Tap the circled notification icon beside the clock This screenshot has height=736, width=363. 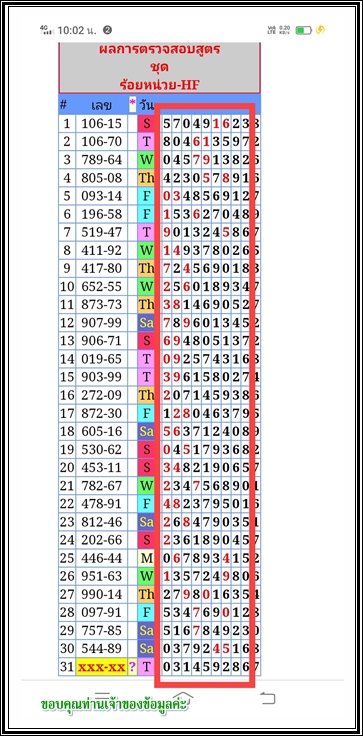tap(108, 31)
